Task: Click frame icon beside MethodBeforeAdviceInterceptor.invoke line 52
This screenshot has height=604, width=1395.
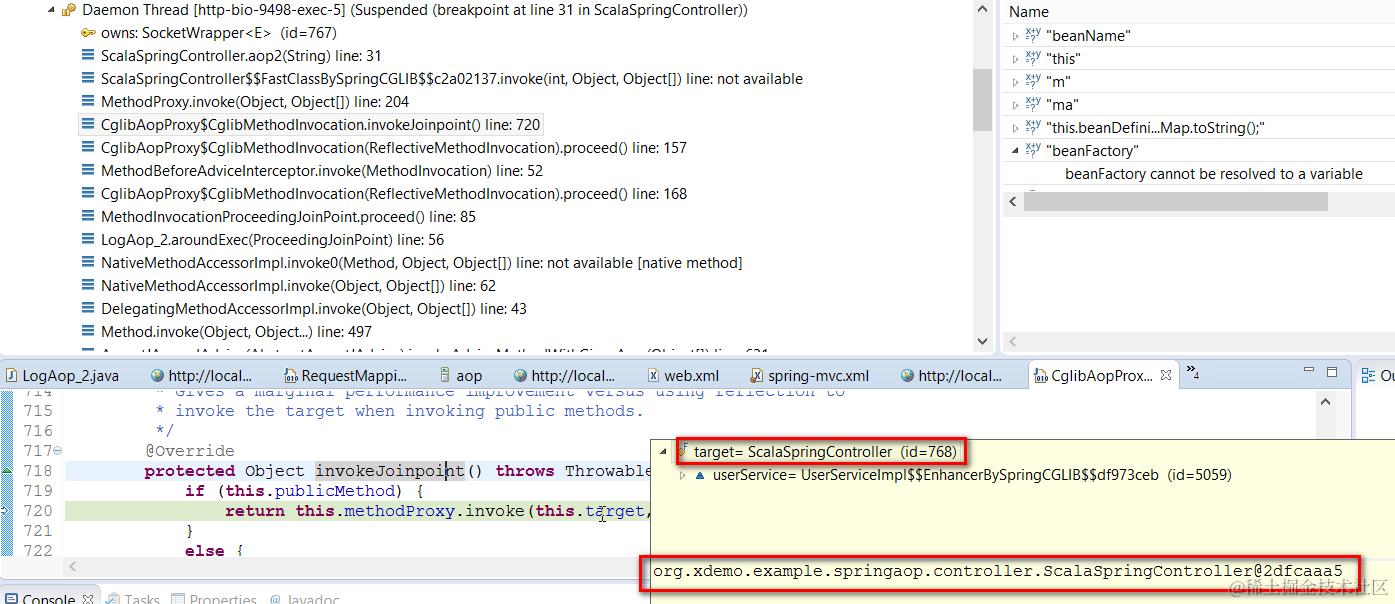Action: [89, 171]
